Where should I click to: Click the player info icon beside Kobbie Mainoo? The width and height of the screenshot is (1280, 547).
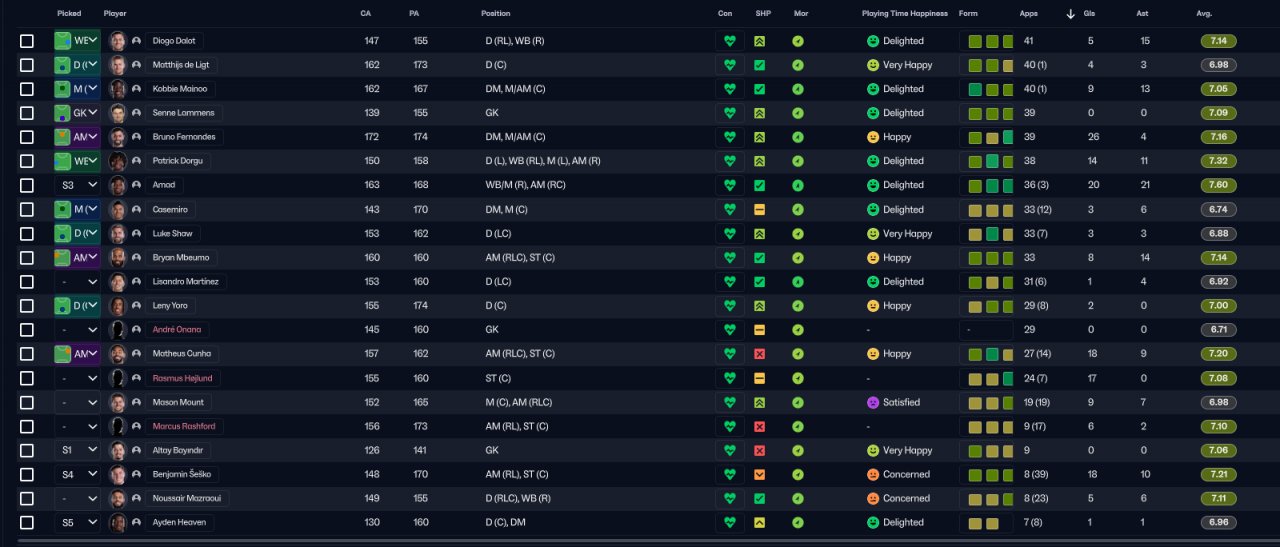point(136,89)
